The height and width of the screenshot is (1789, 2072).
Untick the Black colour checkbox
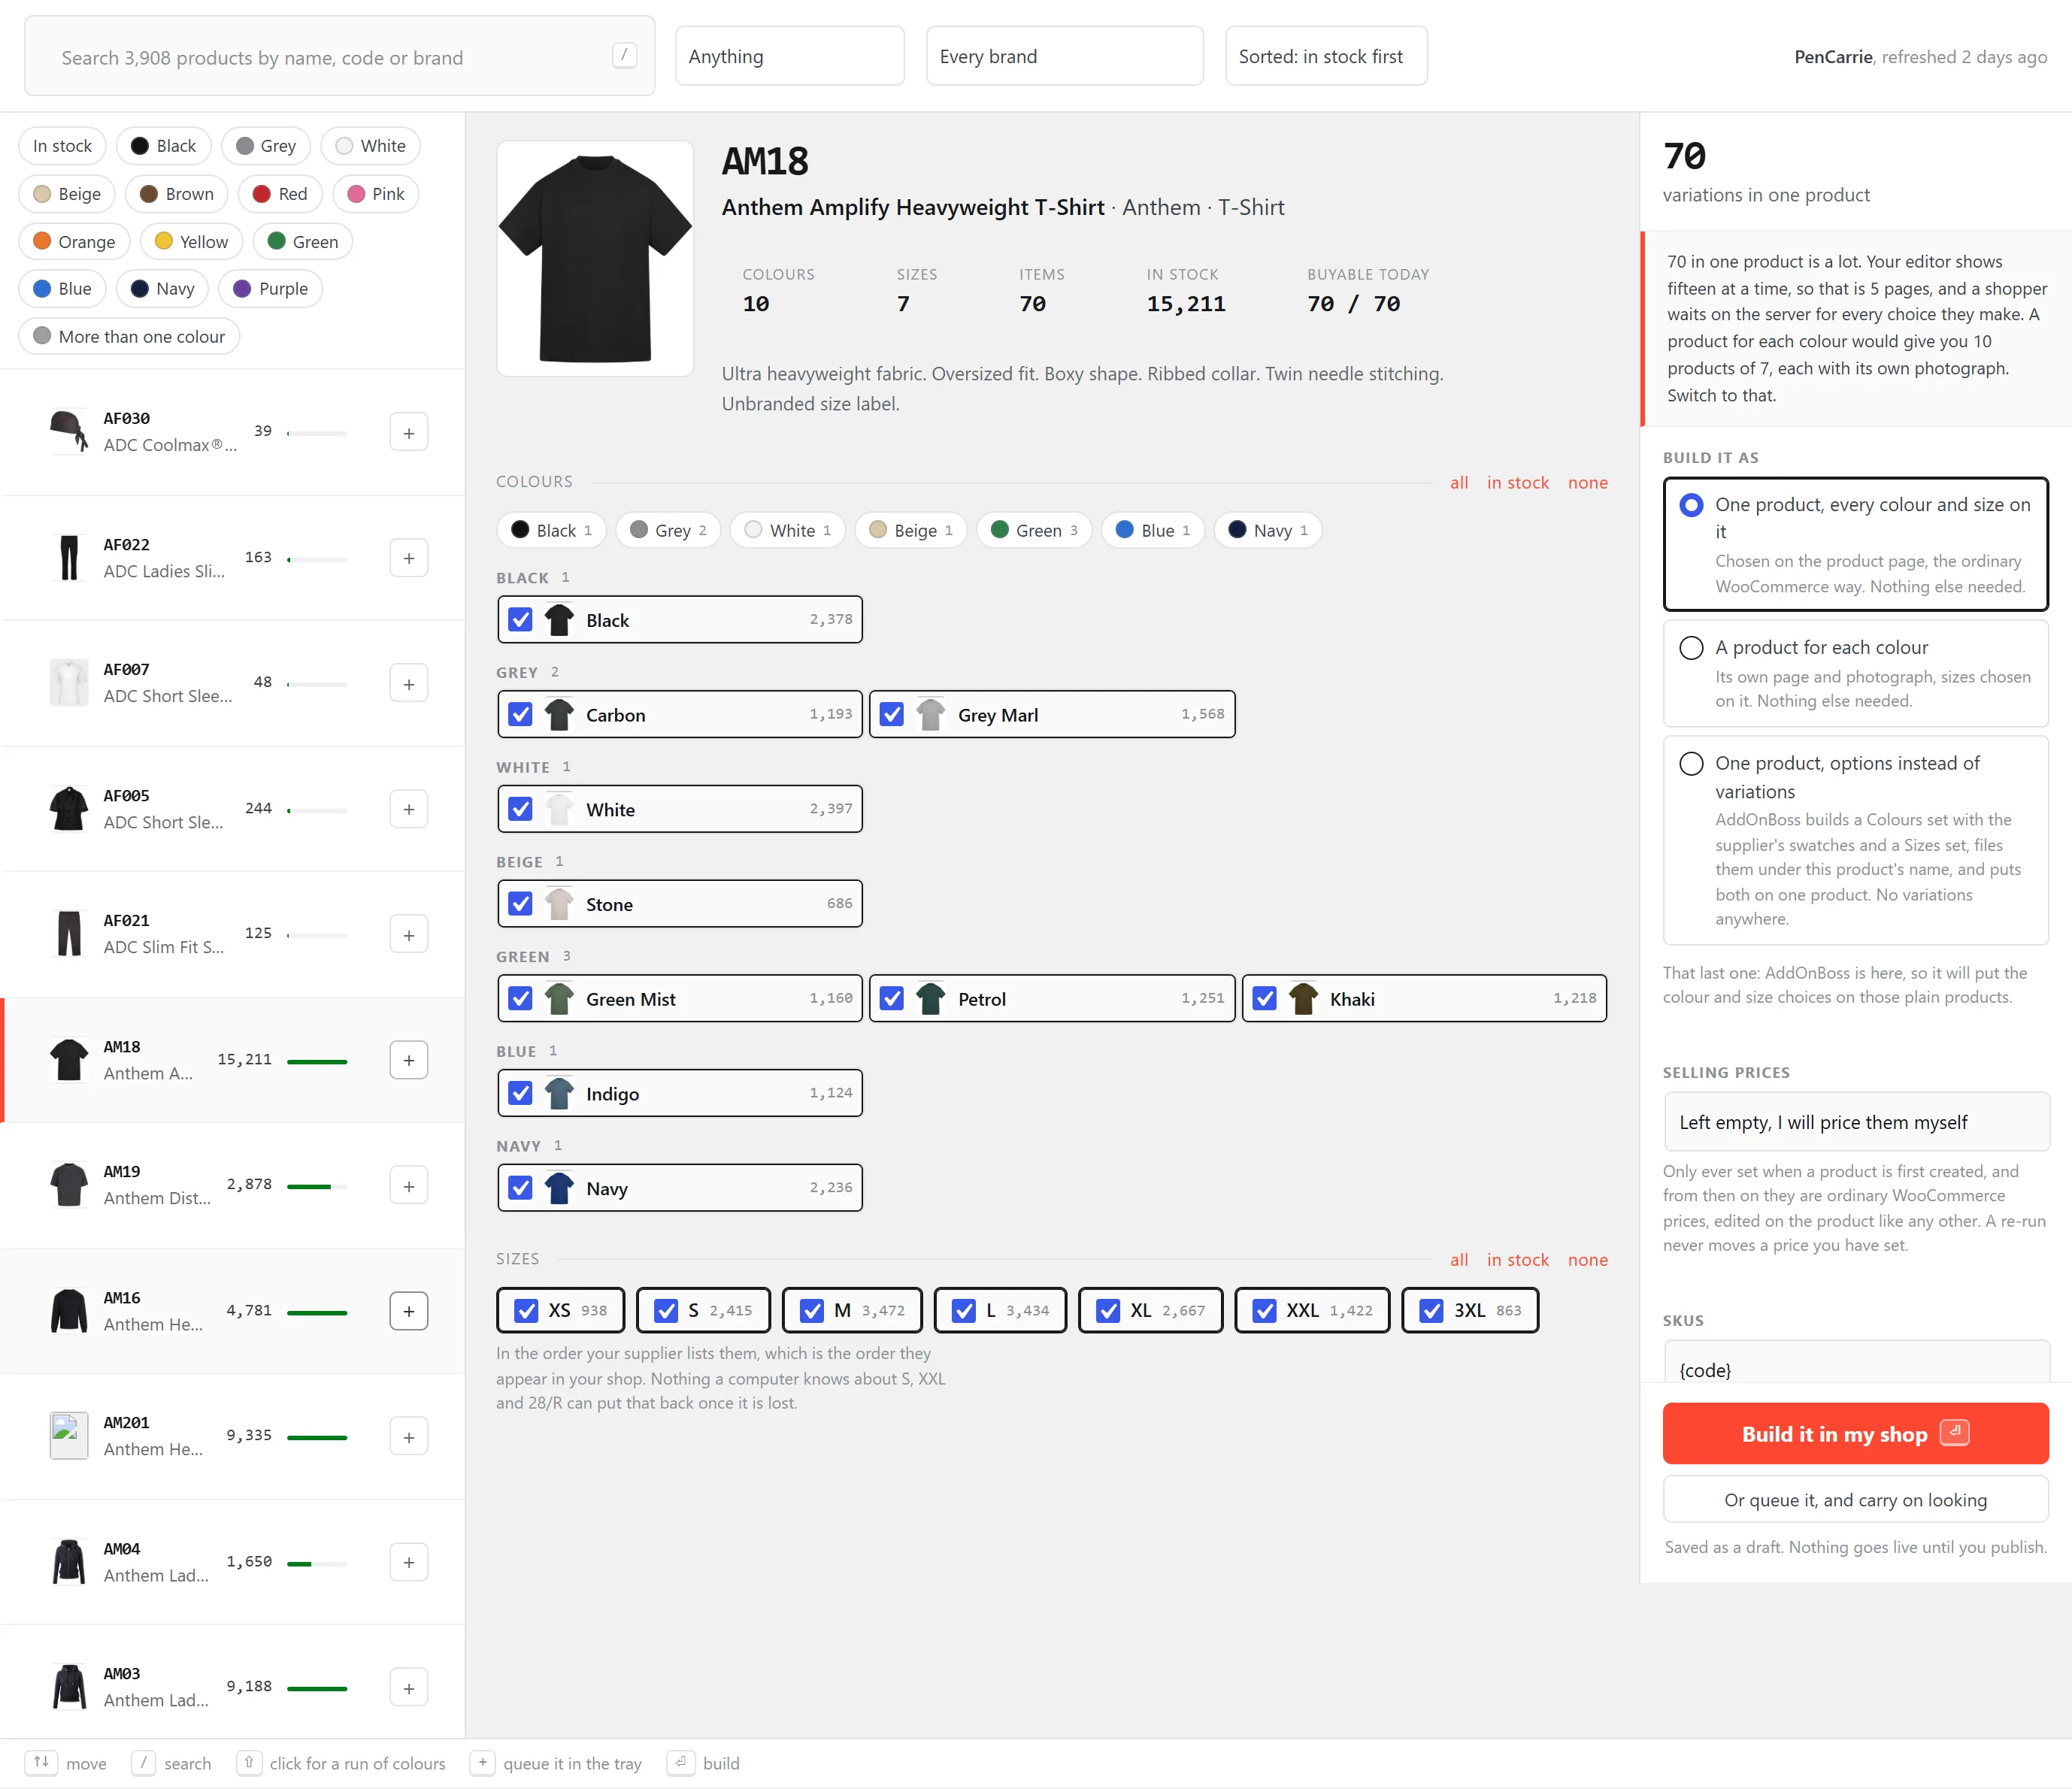pyautogui.click(x=520, y=620)
